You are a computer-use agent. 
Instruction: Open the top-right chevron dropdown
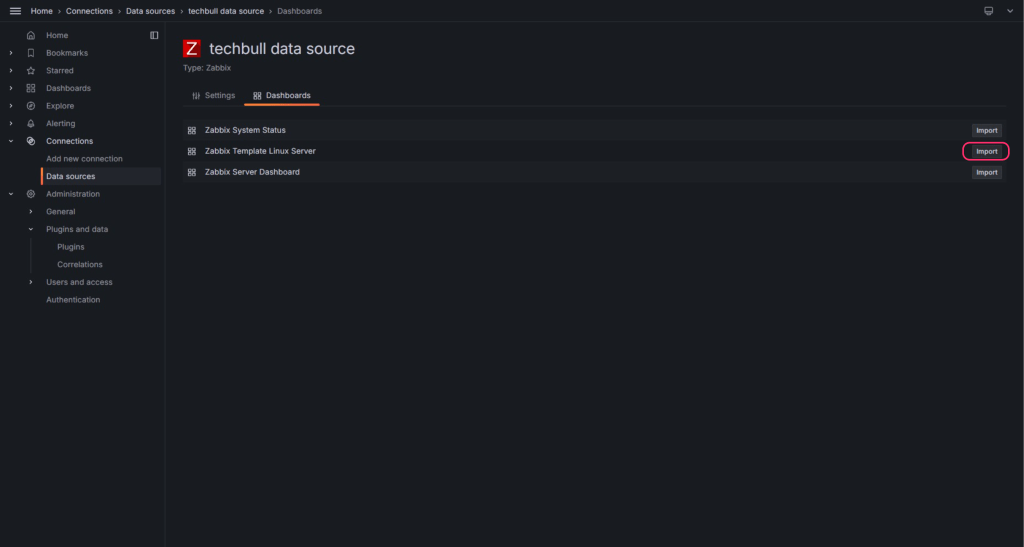[x=1010, y=11]
